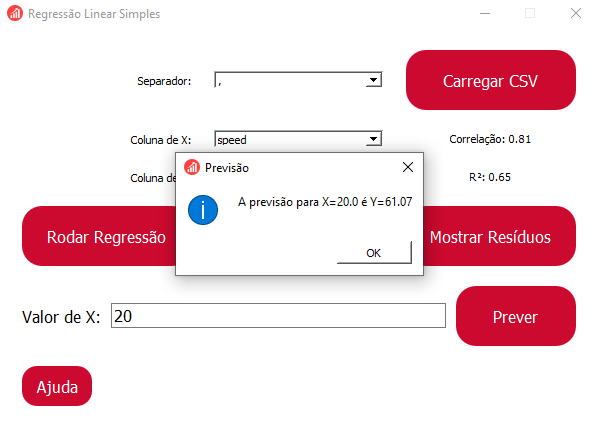Viewport: 598px width, 428px height.
Task: Click the prediction message Y=61.07 text
Action: point(325,201)
